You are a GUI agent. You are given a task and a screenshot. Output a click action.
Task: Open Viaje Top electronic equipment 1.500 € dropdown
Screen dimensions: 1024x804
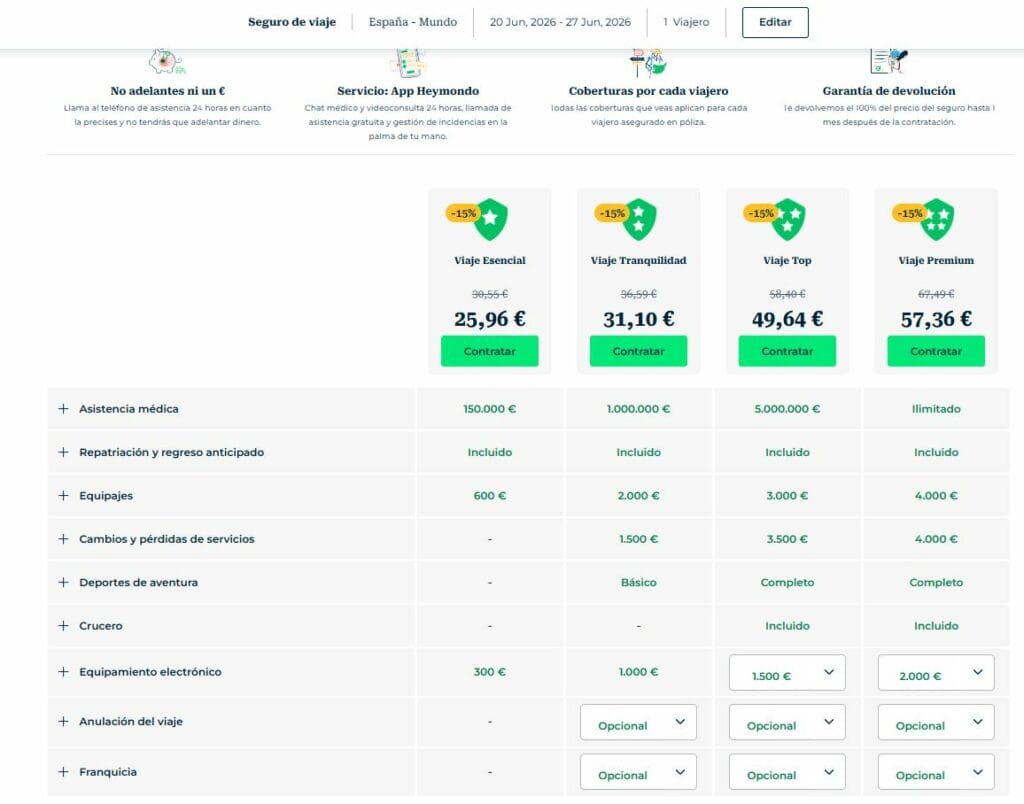click(x=787, y=673)
